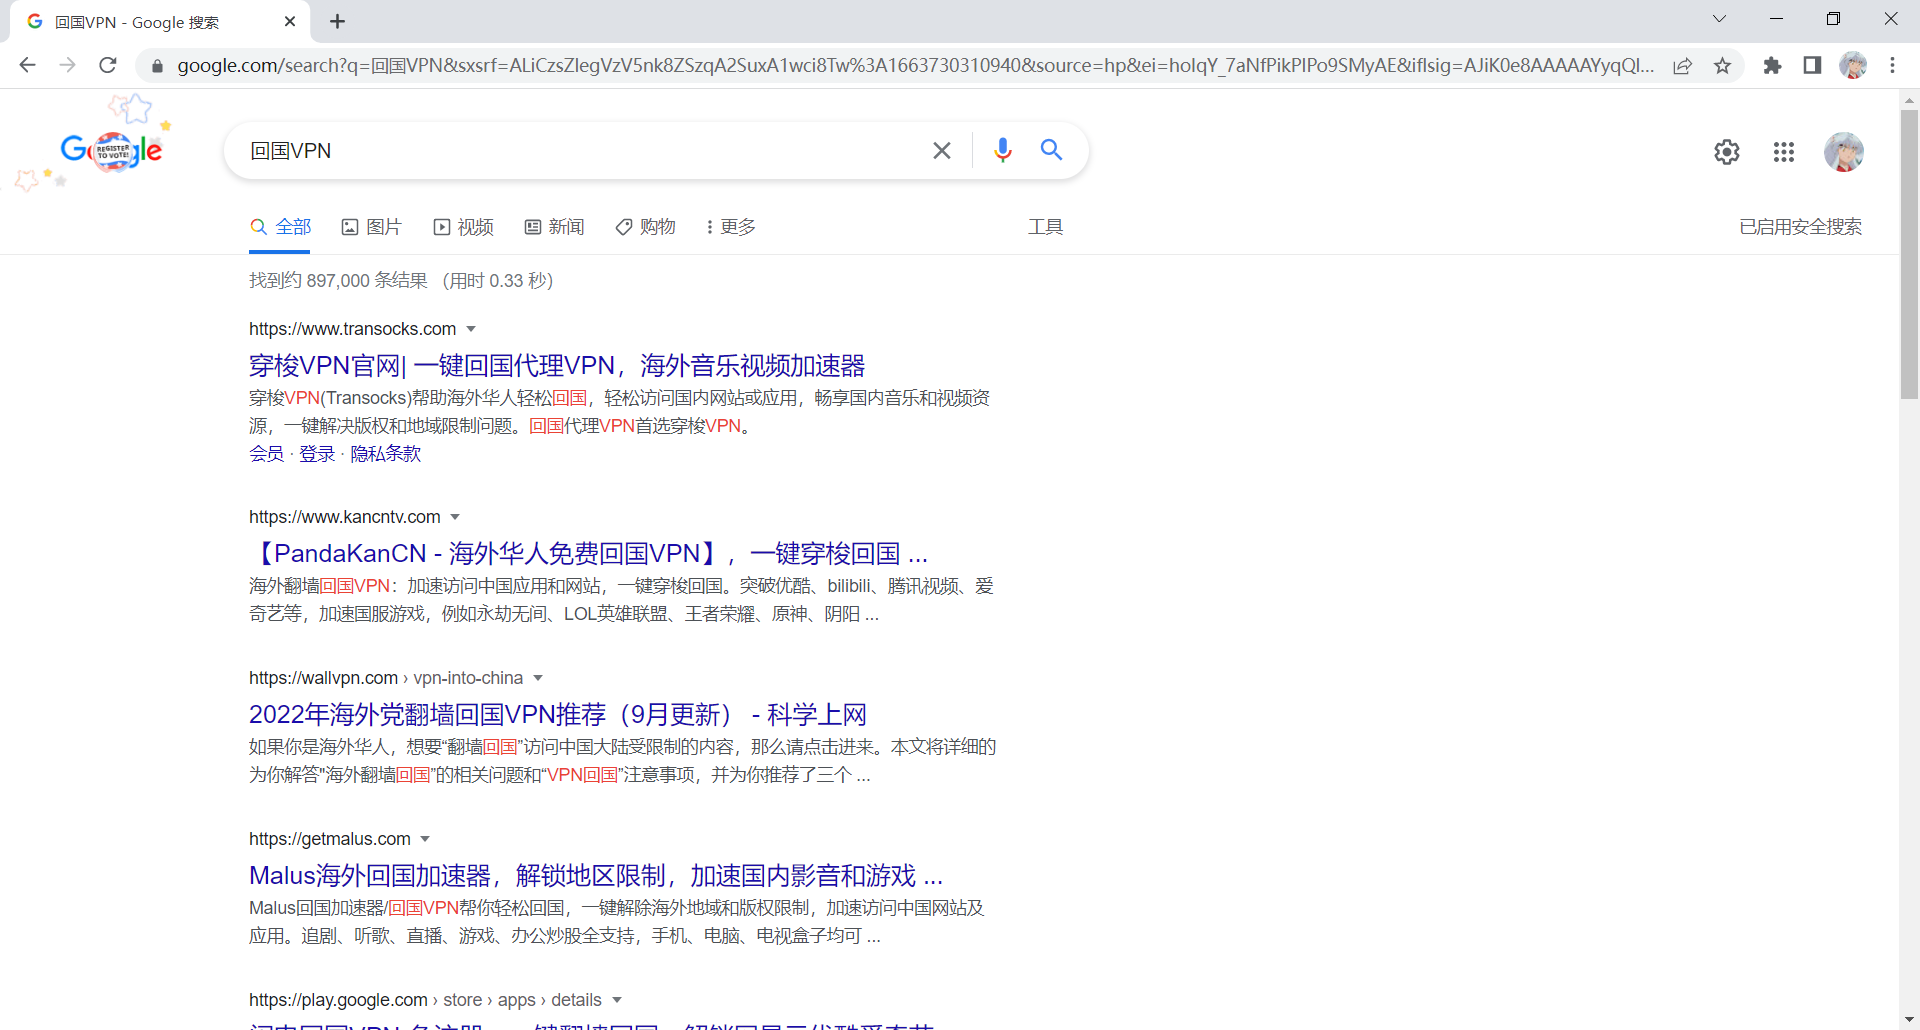Start voice search with the microphone

[1002, 150]
